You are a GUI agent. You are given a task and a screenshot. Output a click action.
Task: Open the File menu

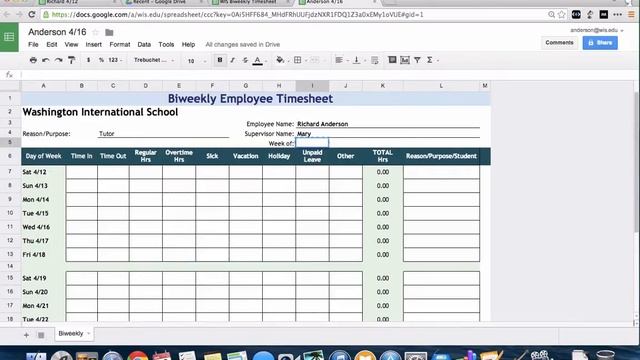(33, 44)
